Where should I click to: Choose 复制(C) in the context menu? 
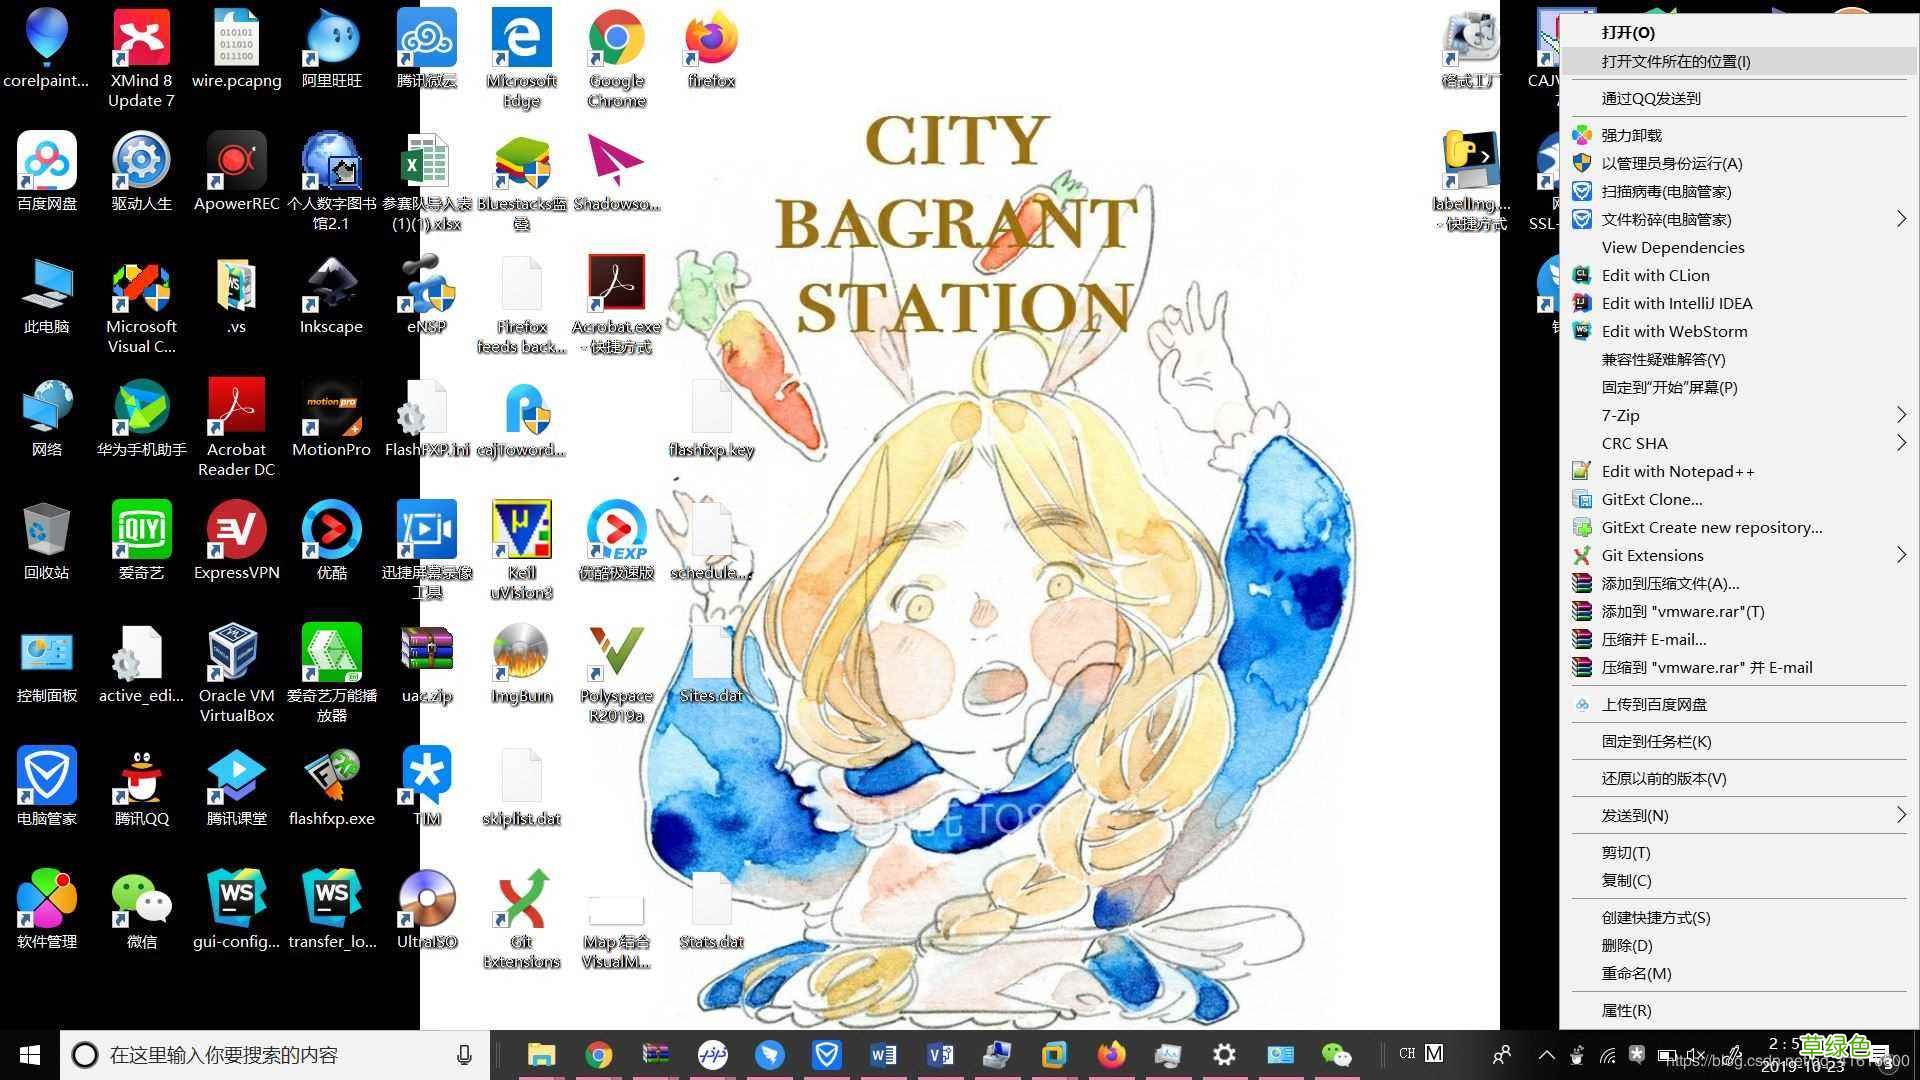click(x=1738, y=880)
